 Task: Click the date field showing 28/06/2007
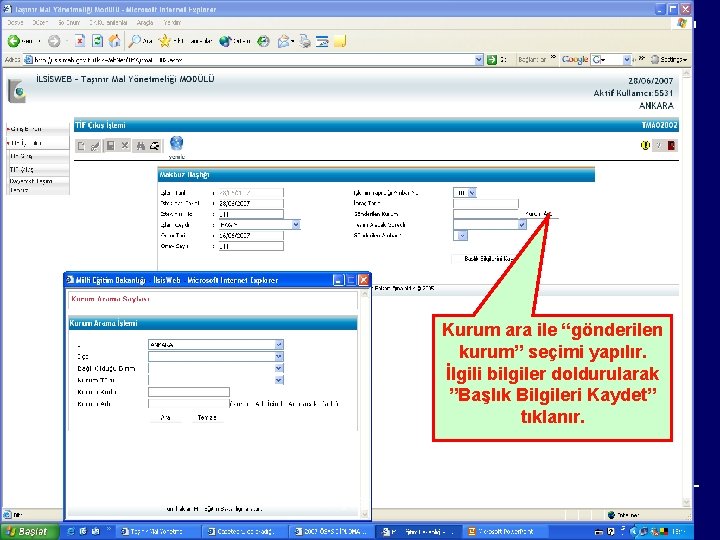[251, 203]
